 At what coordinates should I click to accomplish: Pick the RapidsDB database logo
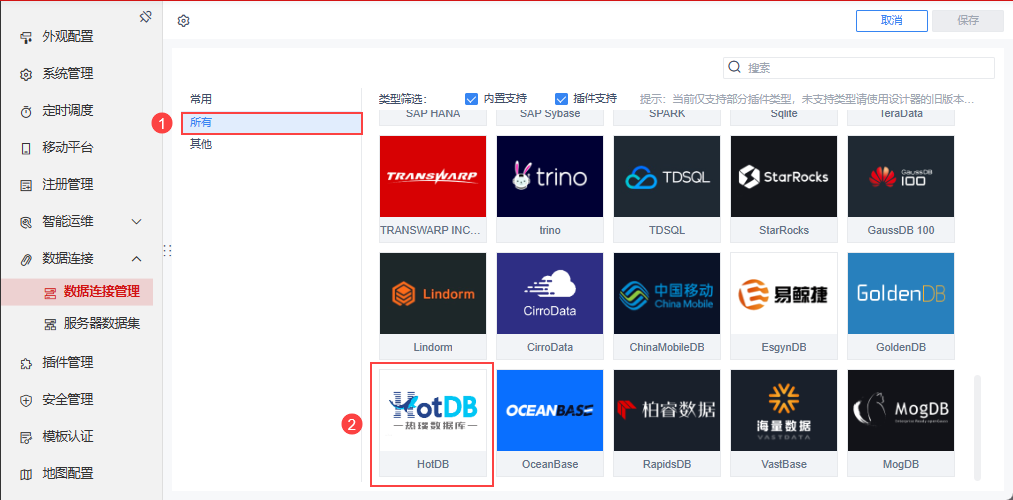[667, 410]
